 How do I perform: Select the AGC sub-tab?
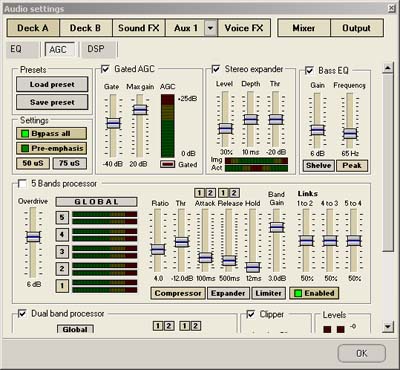tap(60, 49)
